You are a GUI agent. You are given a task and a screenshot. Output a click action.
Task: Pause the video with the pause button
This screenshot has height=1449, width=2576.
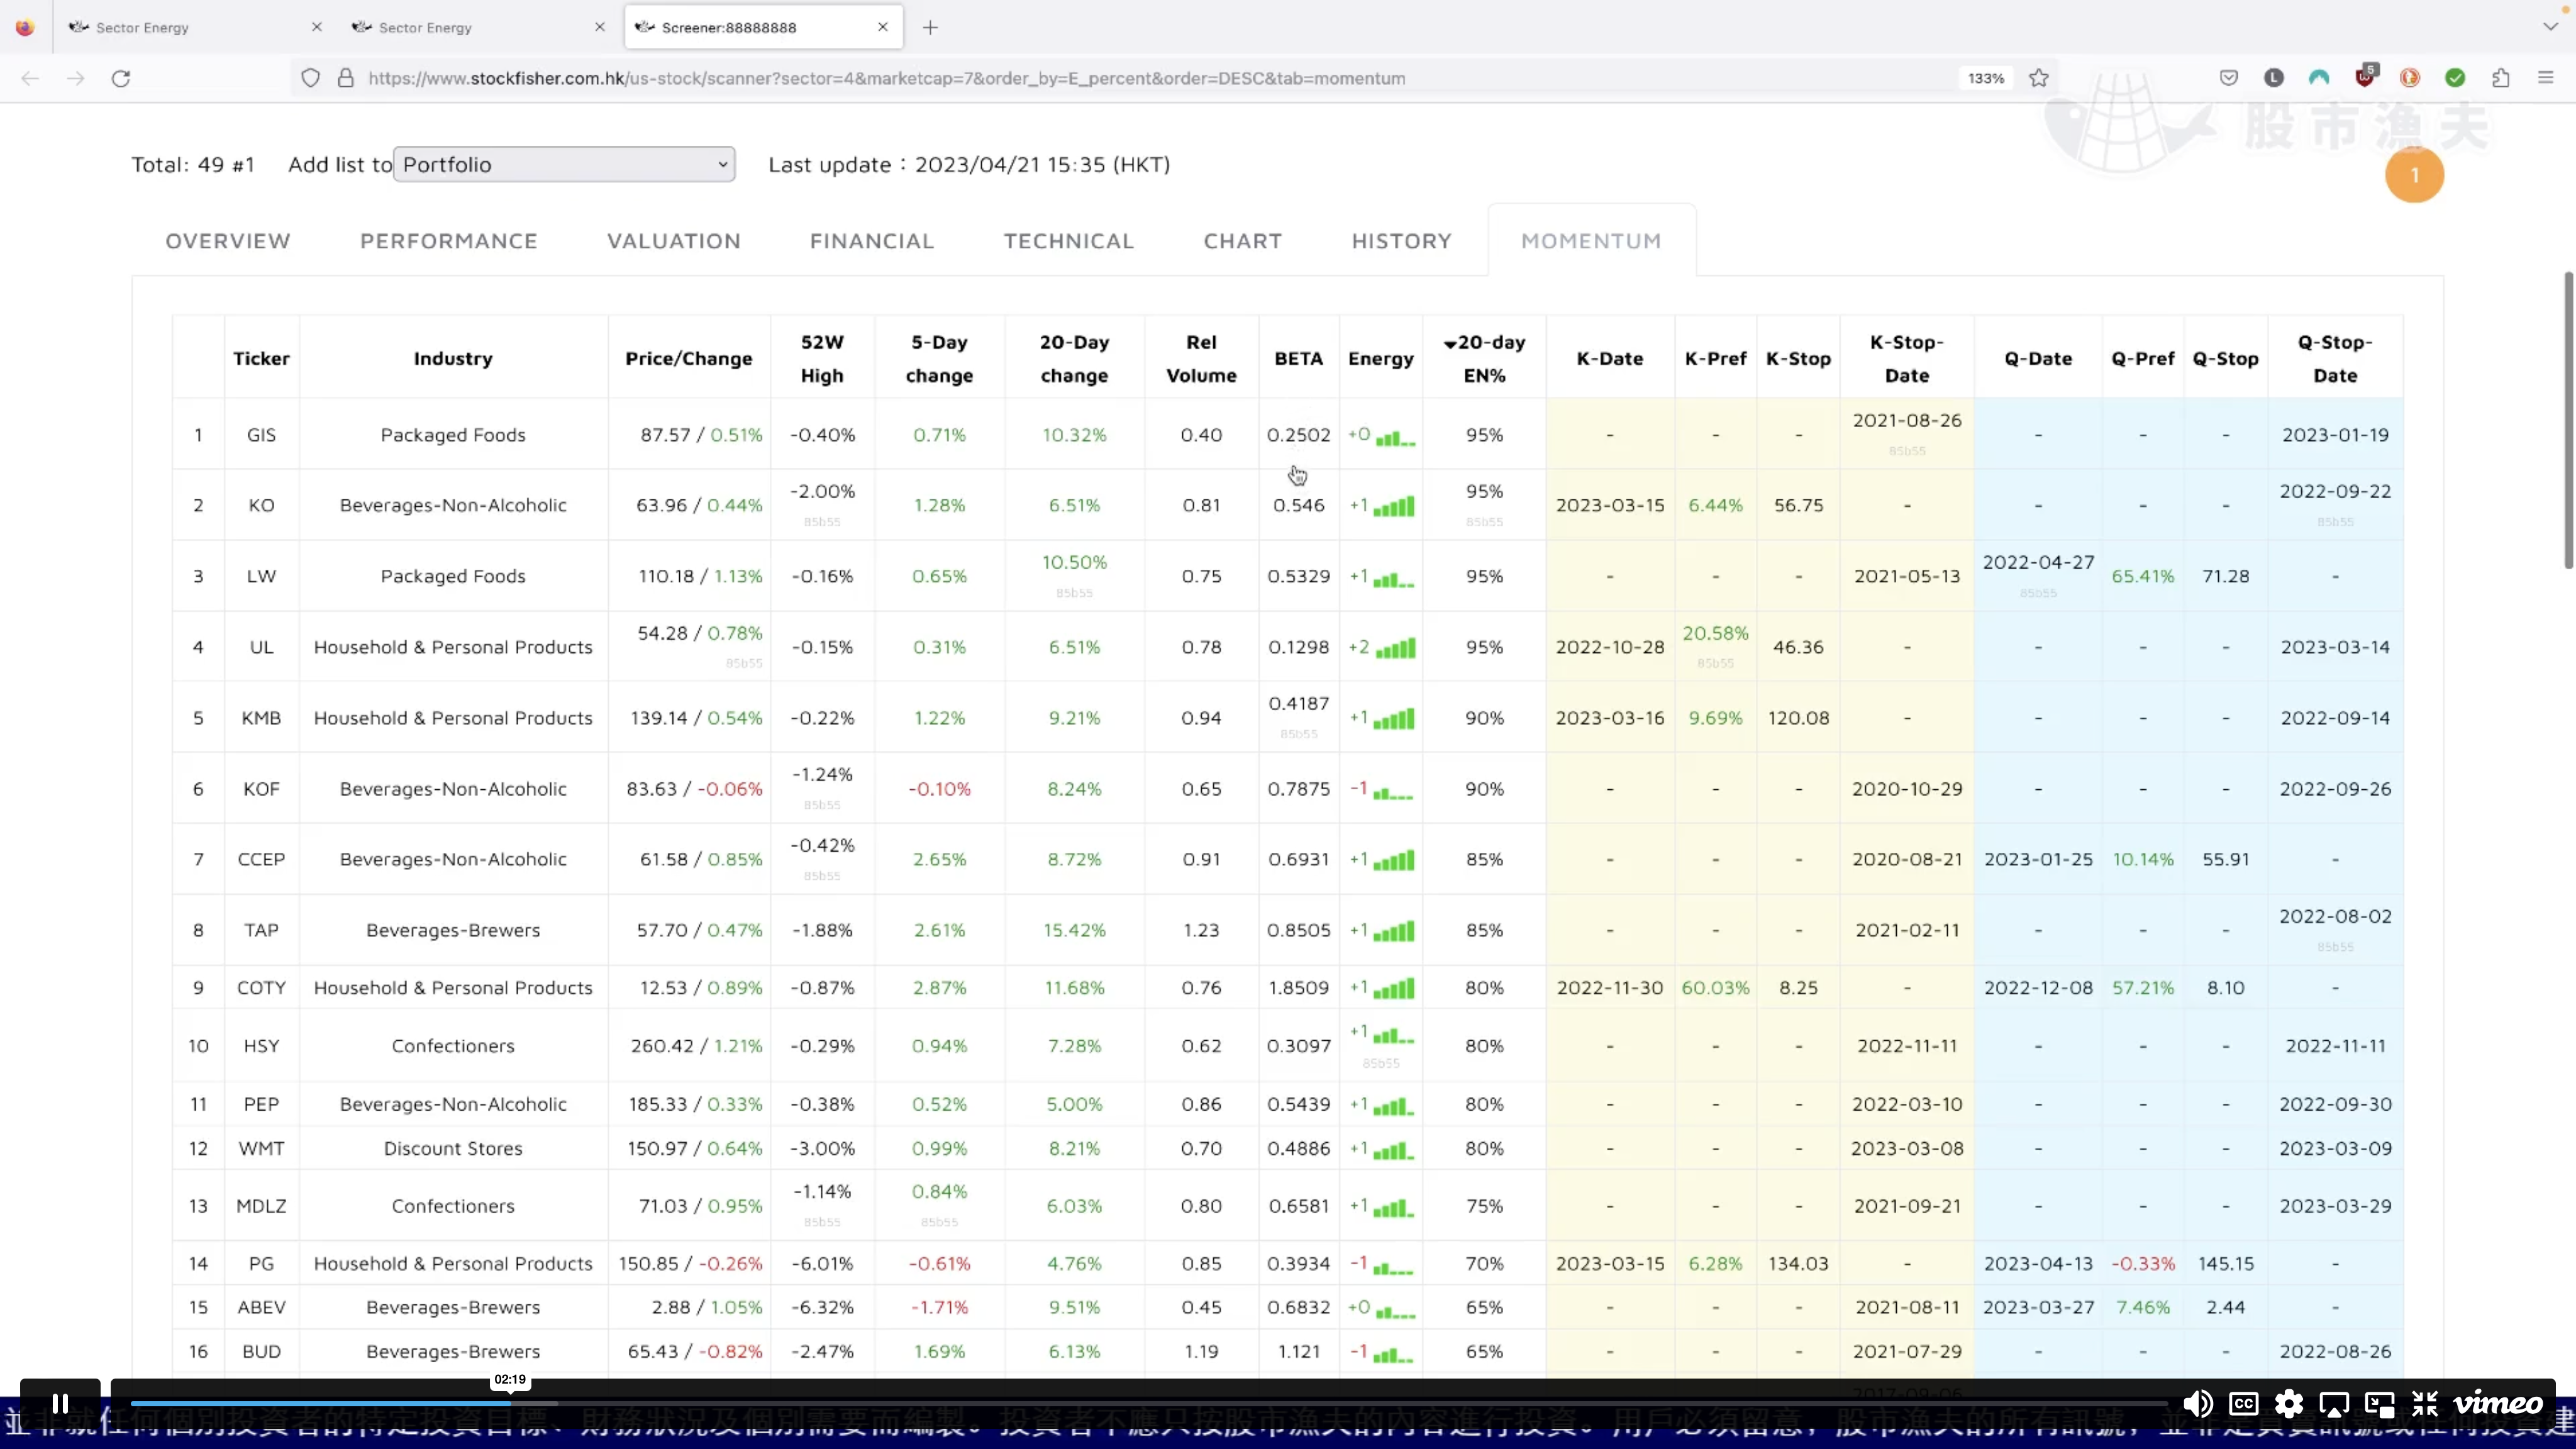point(60,1404)
